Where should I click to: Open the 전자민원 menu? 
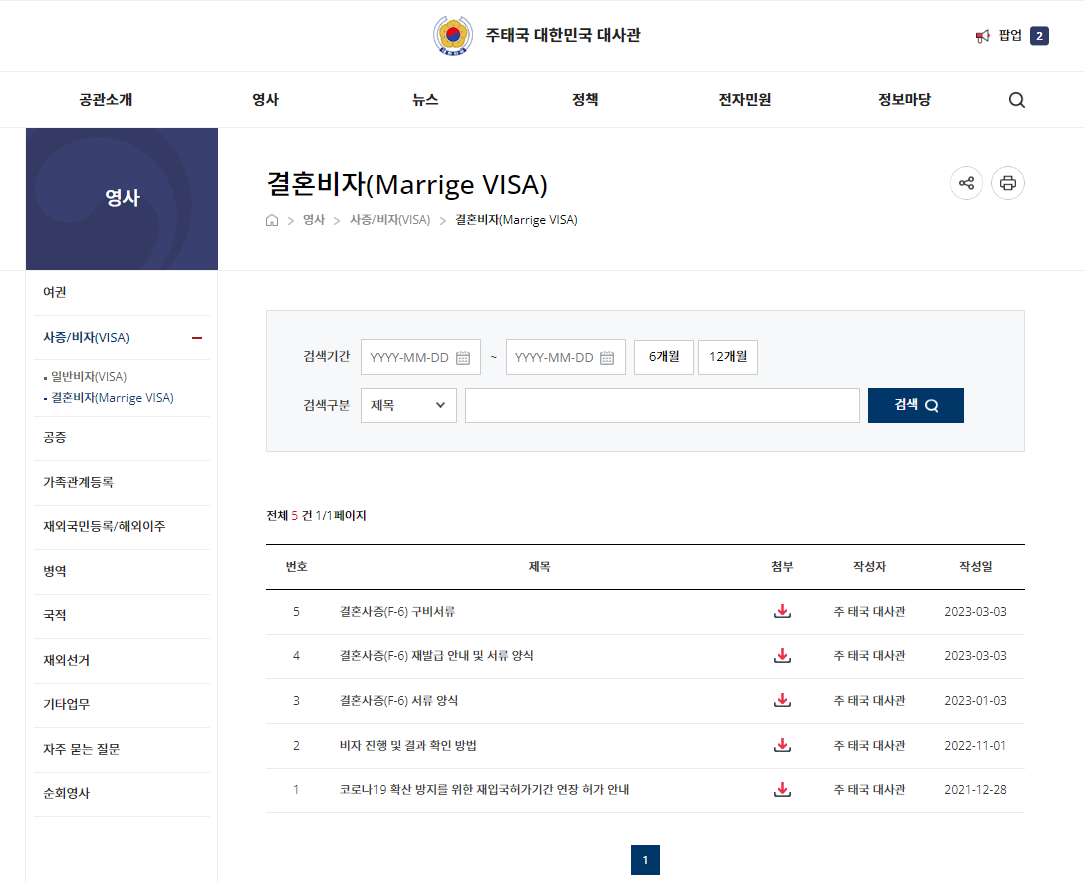tap(745, 100)
